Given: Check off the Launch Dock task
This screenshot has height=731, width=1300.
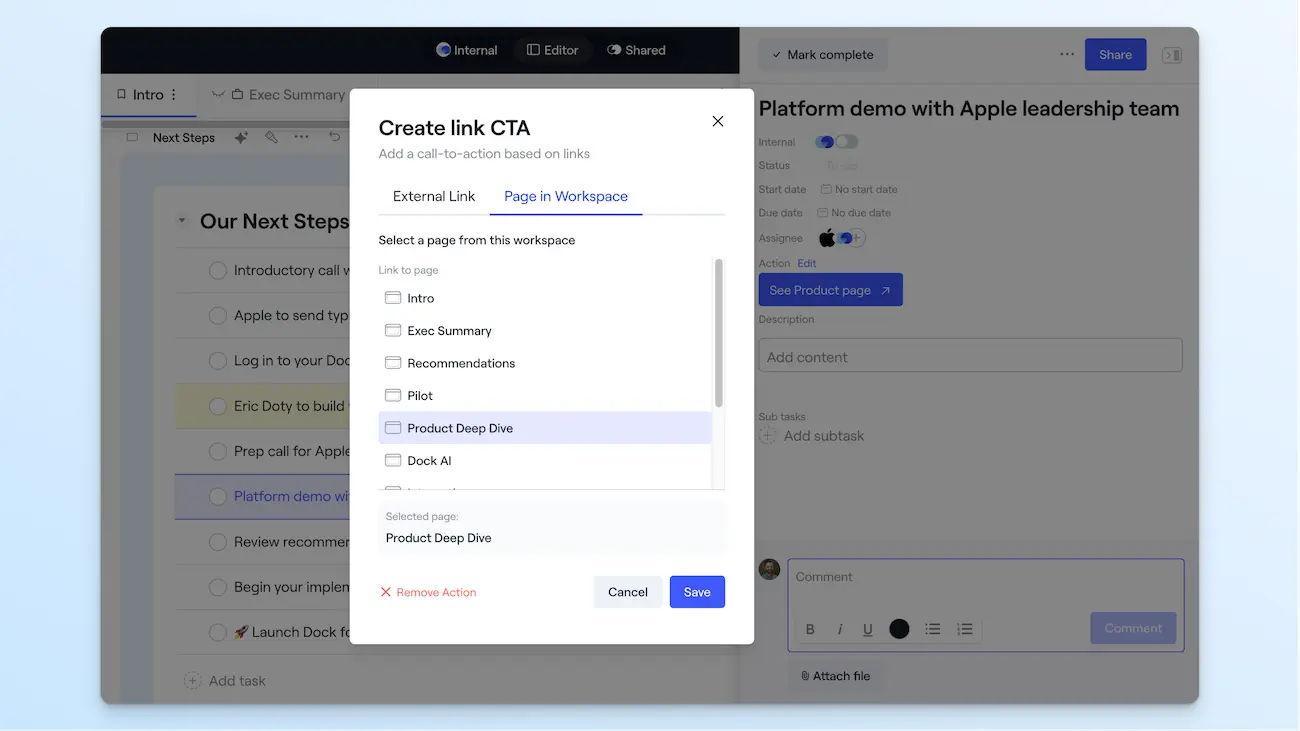Looking at the screenshot, I should [217, 632].
